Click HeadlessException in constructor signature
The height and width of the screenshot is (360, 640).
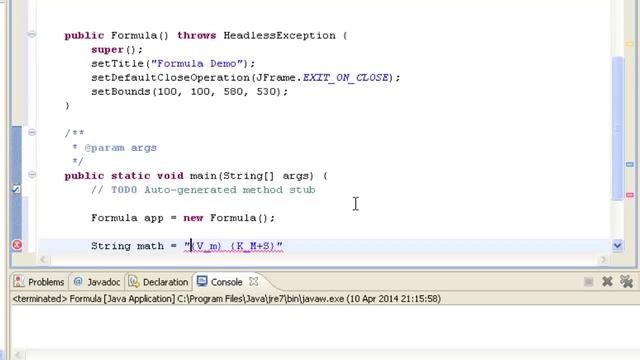280,36
